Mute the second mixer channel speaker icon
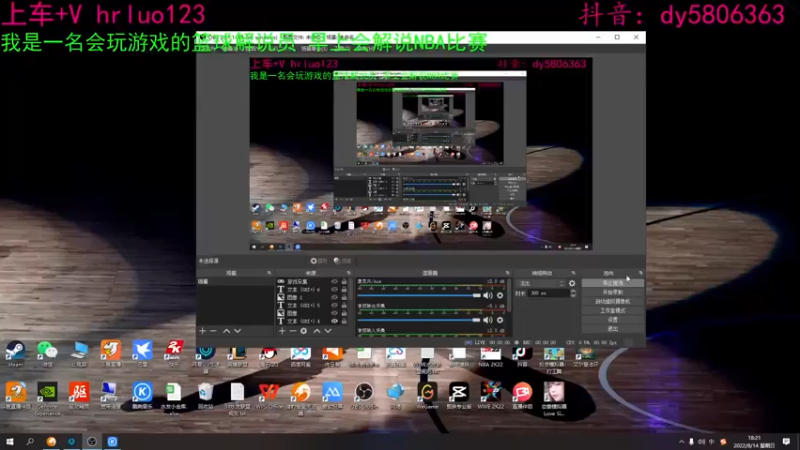 point(488,320)
